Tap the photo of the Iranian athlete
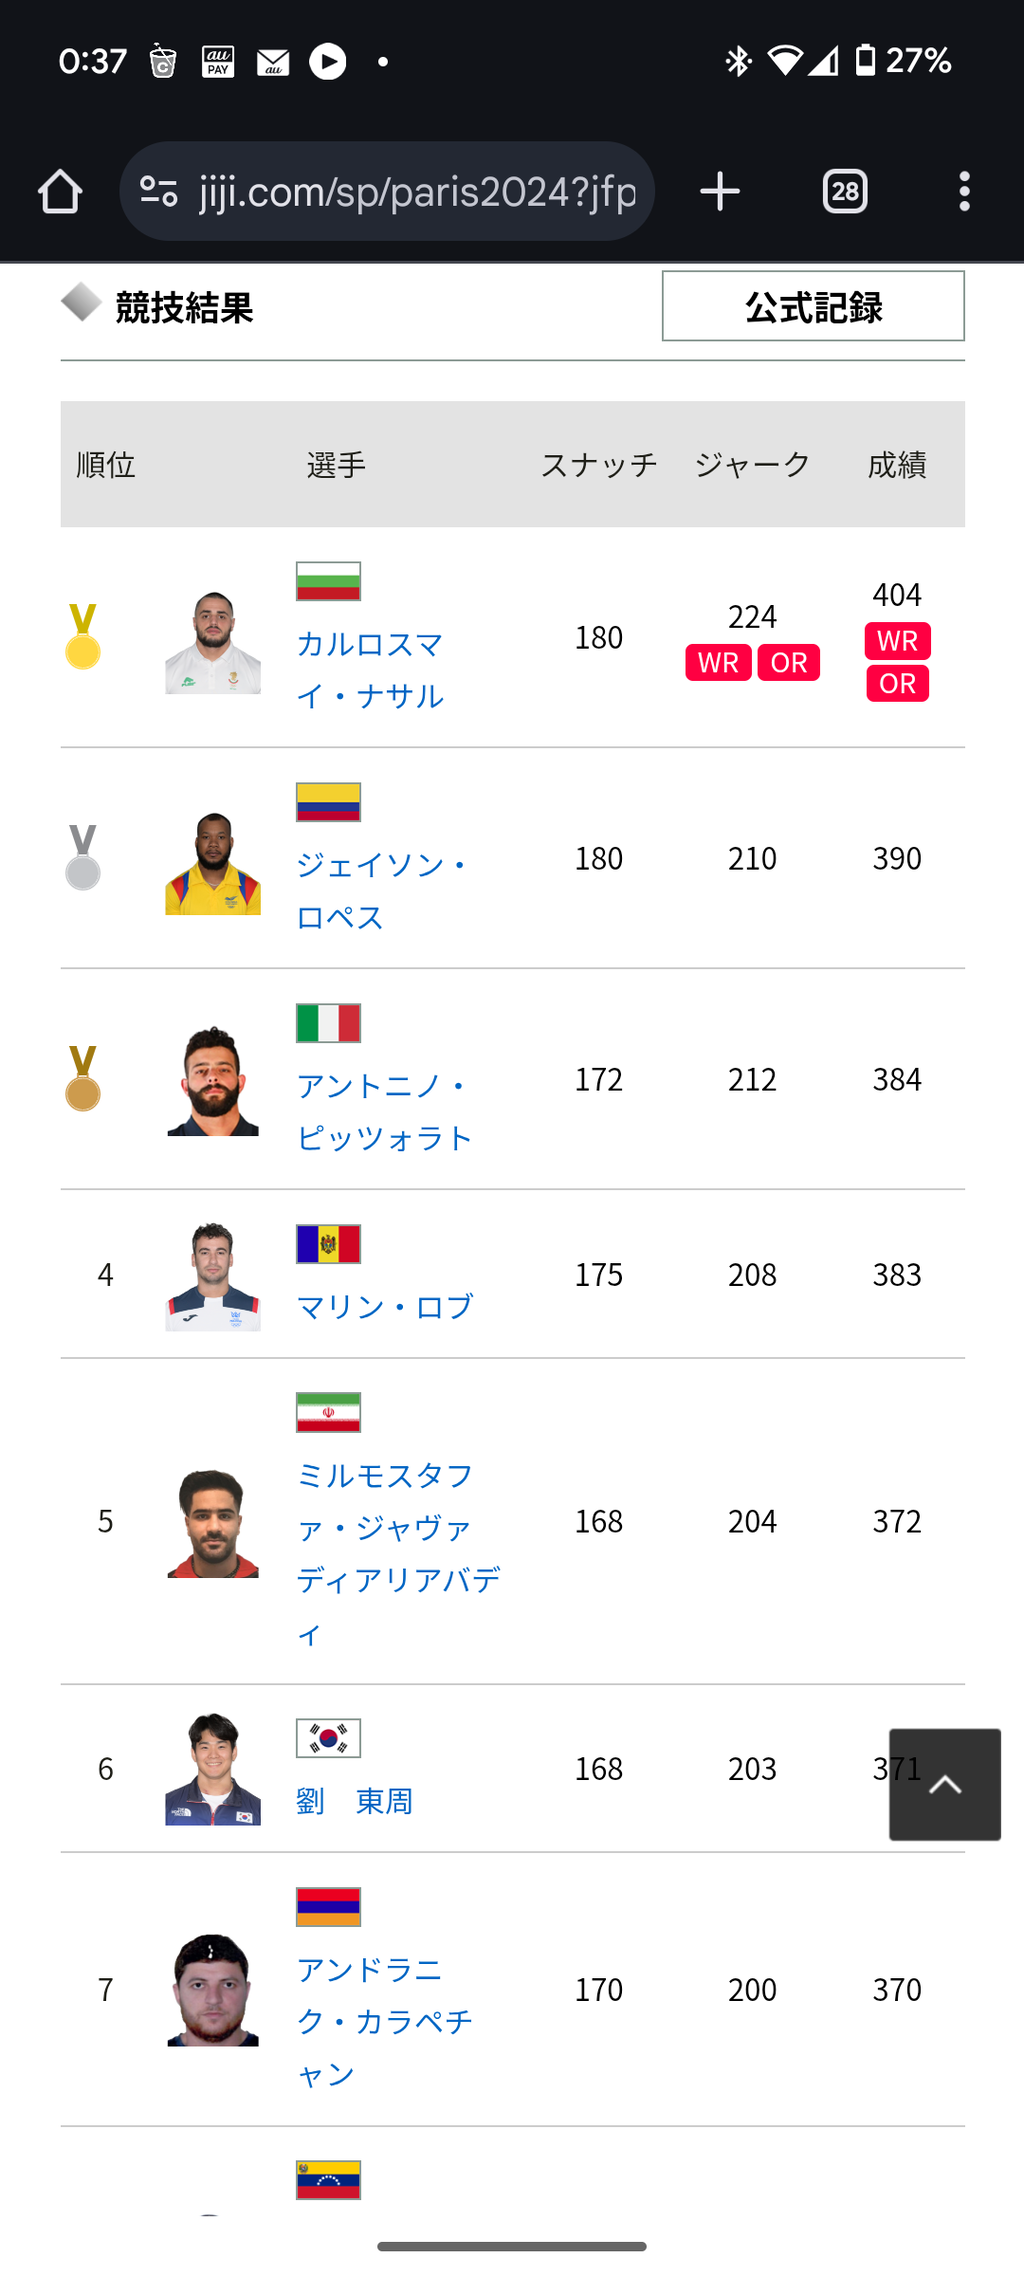Viewport: 1024px width, 2276px height. click(x=212, y=1522)
